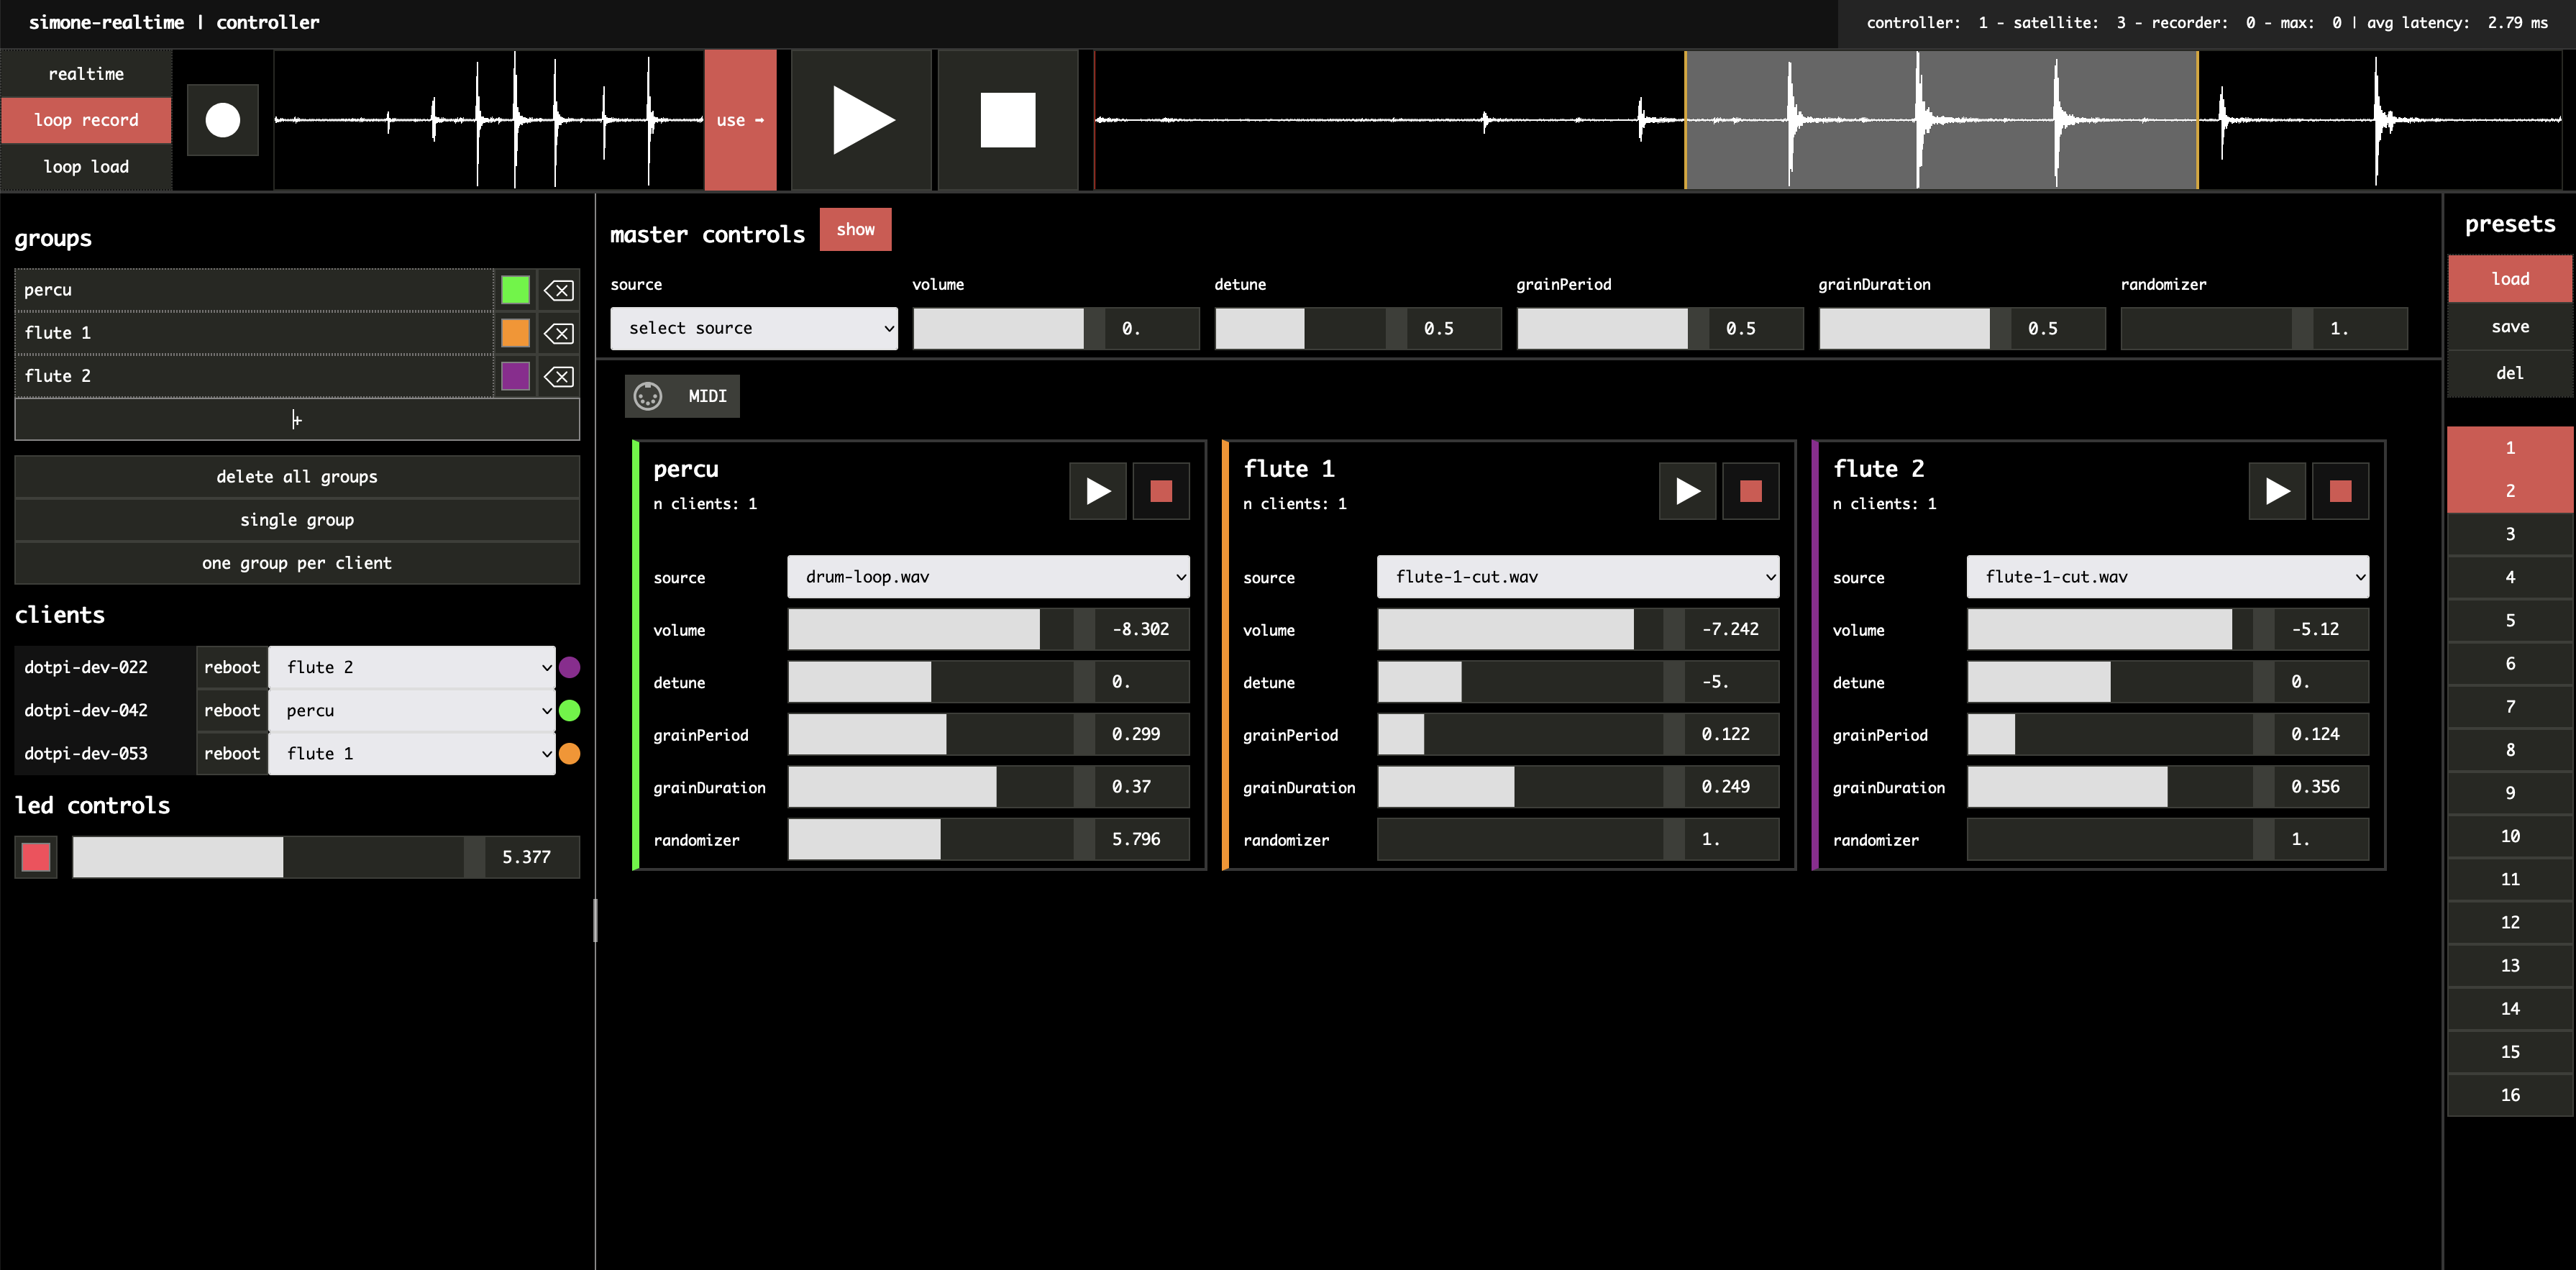Open master select source dropdown
This screenshot has width=2576, height=1270.
754,329
